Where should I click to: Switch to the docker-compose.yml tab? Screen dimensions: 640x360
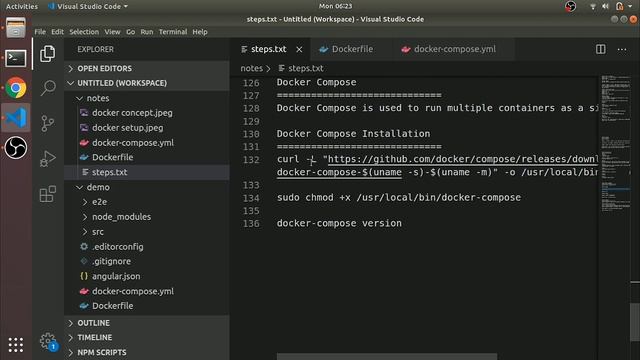[454, 49]
